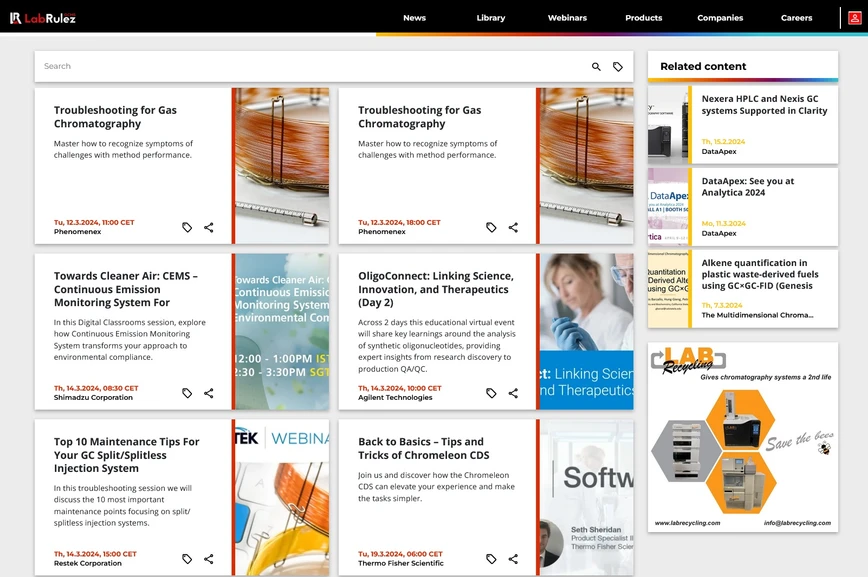Click the Thermo Fisher Scientific label
The image size is (868, 577).
coord(401,563)
